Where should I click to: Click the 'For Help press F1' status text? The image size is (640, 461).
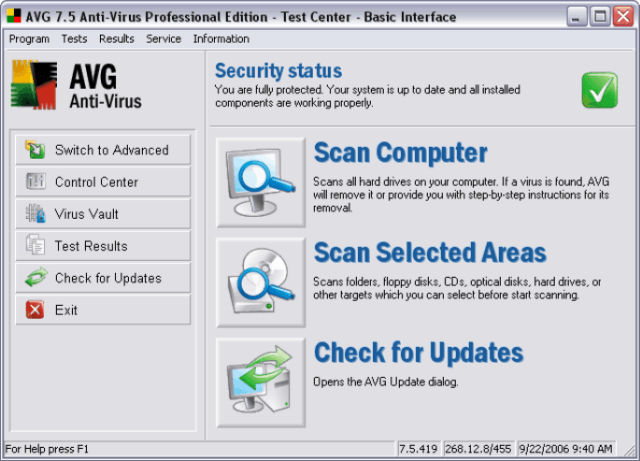pos(47,449)
